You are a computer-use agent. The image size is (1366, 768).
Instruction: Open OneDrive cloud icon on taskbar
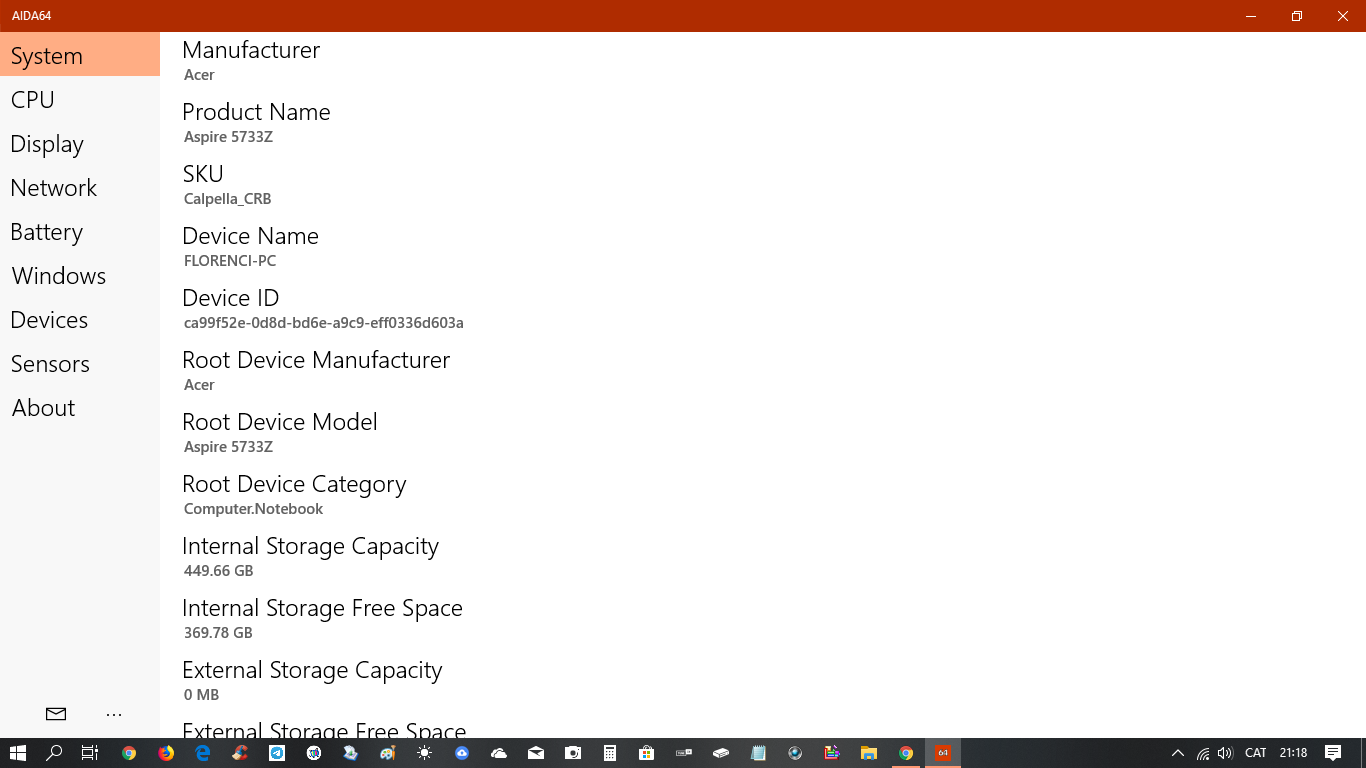(499, 753)
